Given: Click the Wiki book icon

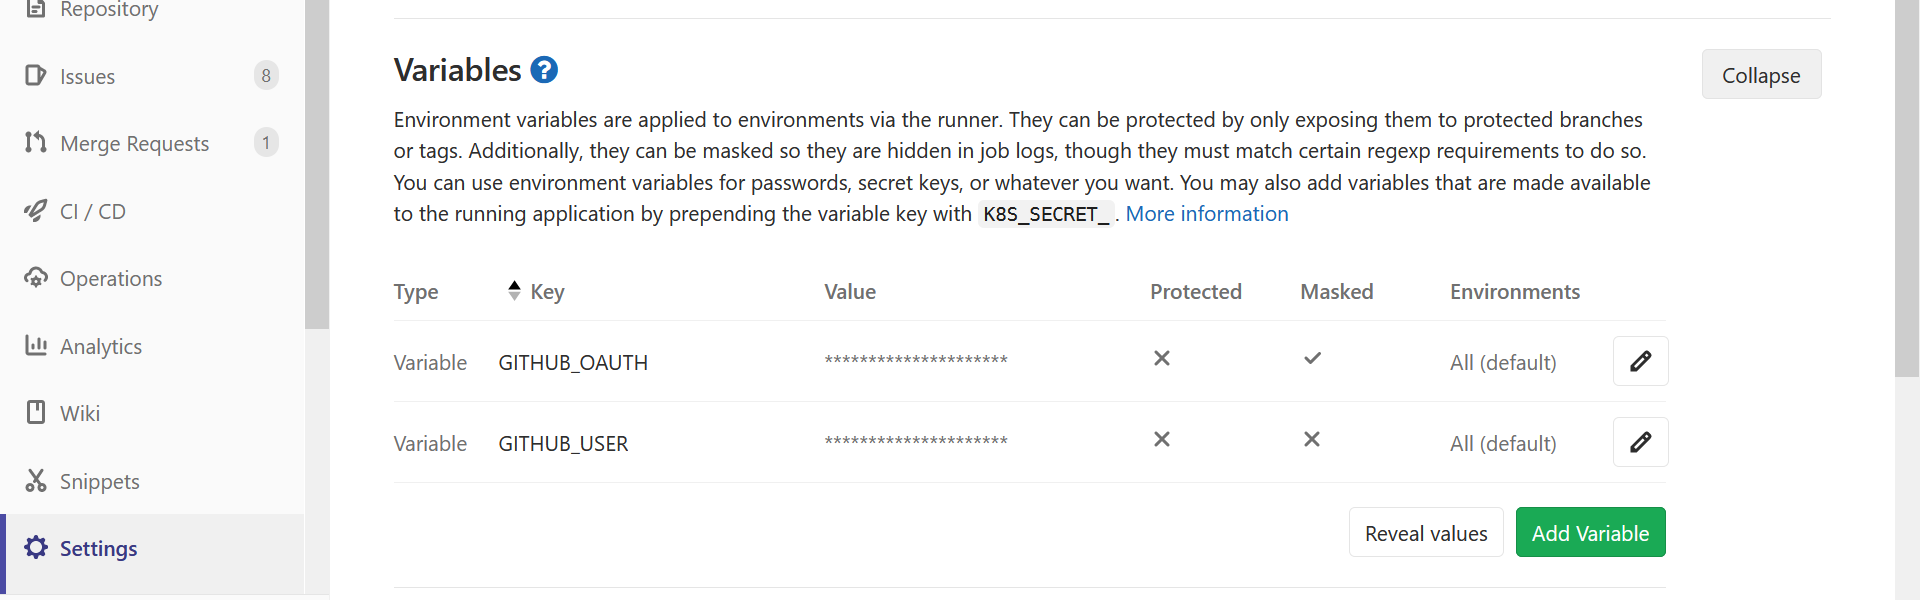Looking at the screenshot, I should 36,413.
